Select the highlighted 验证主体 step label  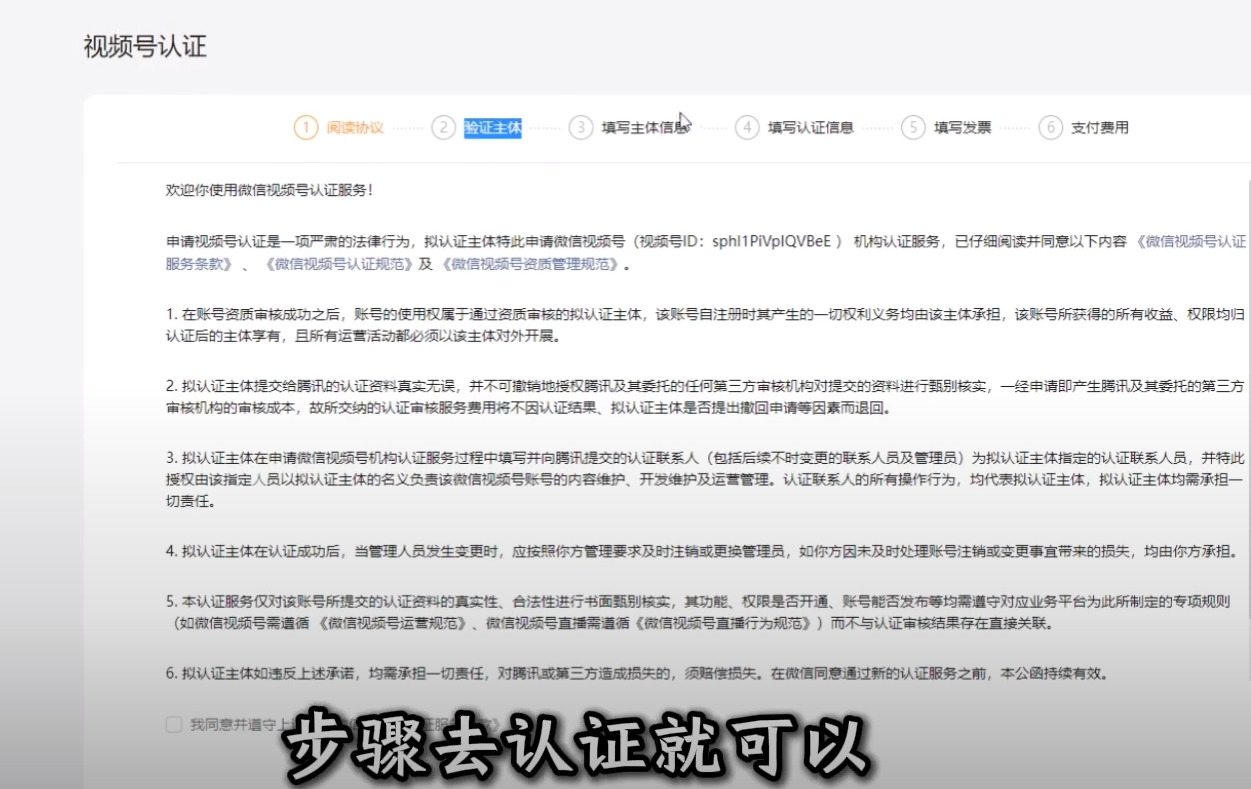point(493,128)
